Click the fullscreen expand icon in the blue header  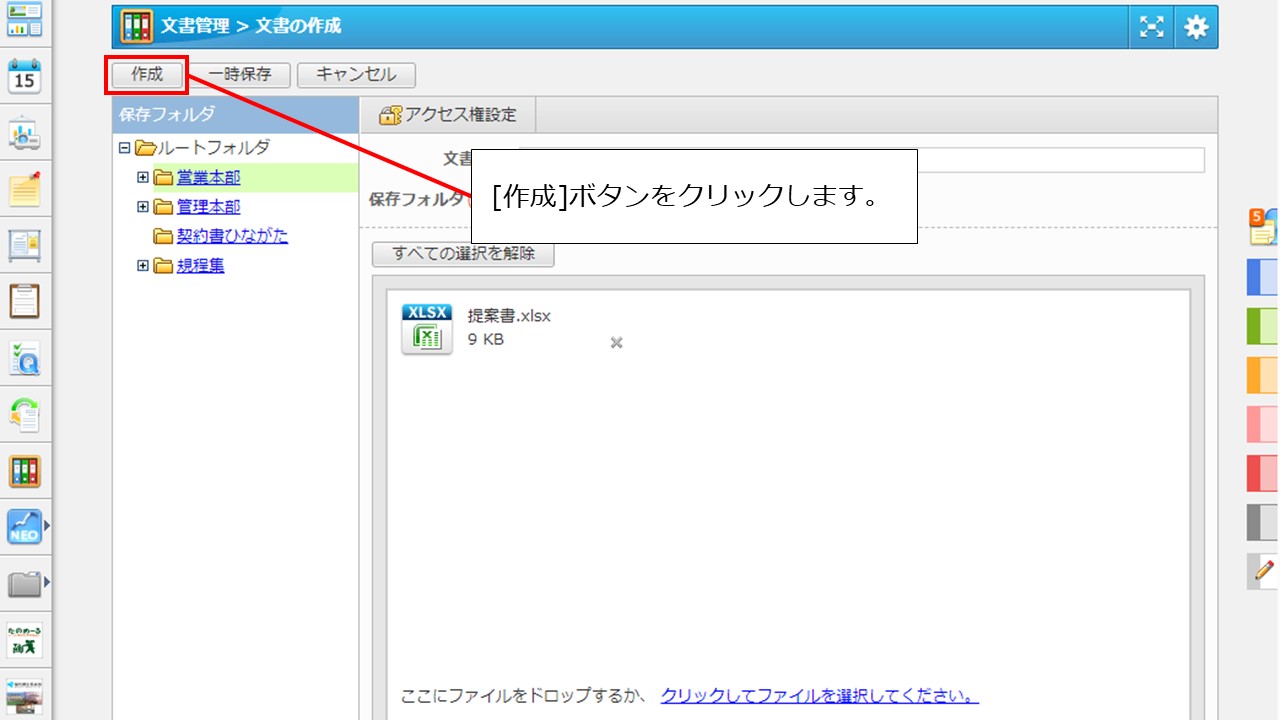pos(1151,27)
